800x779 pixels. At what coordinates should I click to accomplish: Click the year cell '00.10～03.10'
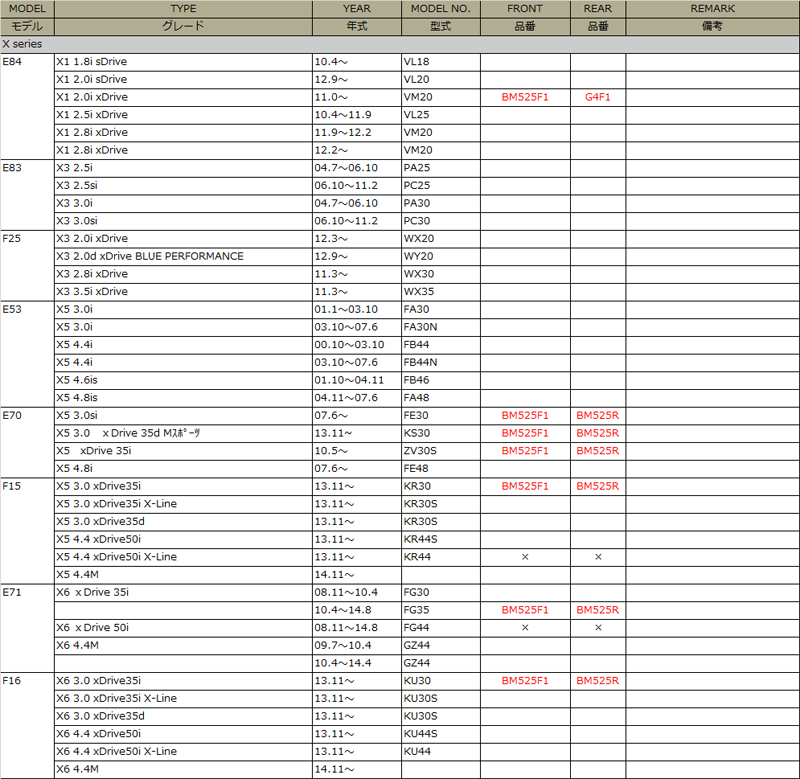357,345
